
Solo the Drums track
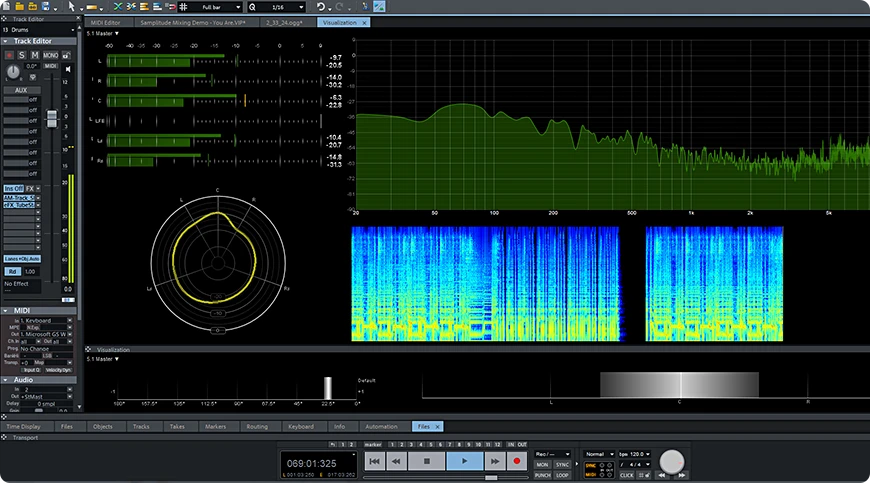click(x=22, y=55)
